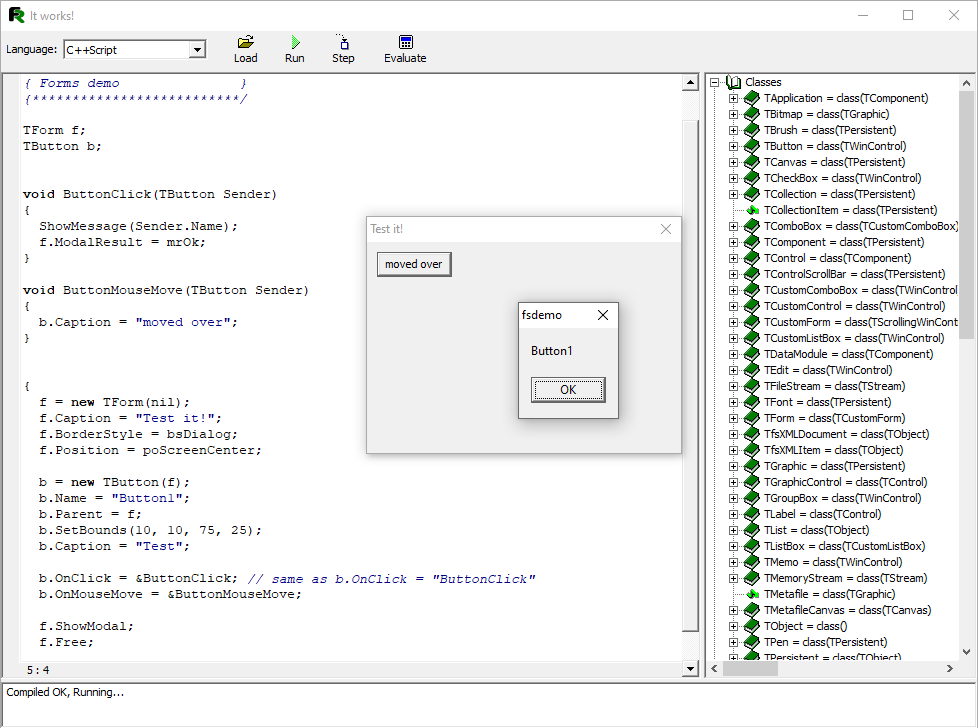Click the Classes root books icon
Image resolution: width=978 pixels, height=728 pixels.
point(733,82)
